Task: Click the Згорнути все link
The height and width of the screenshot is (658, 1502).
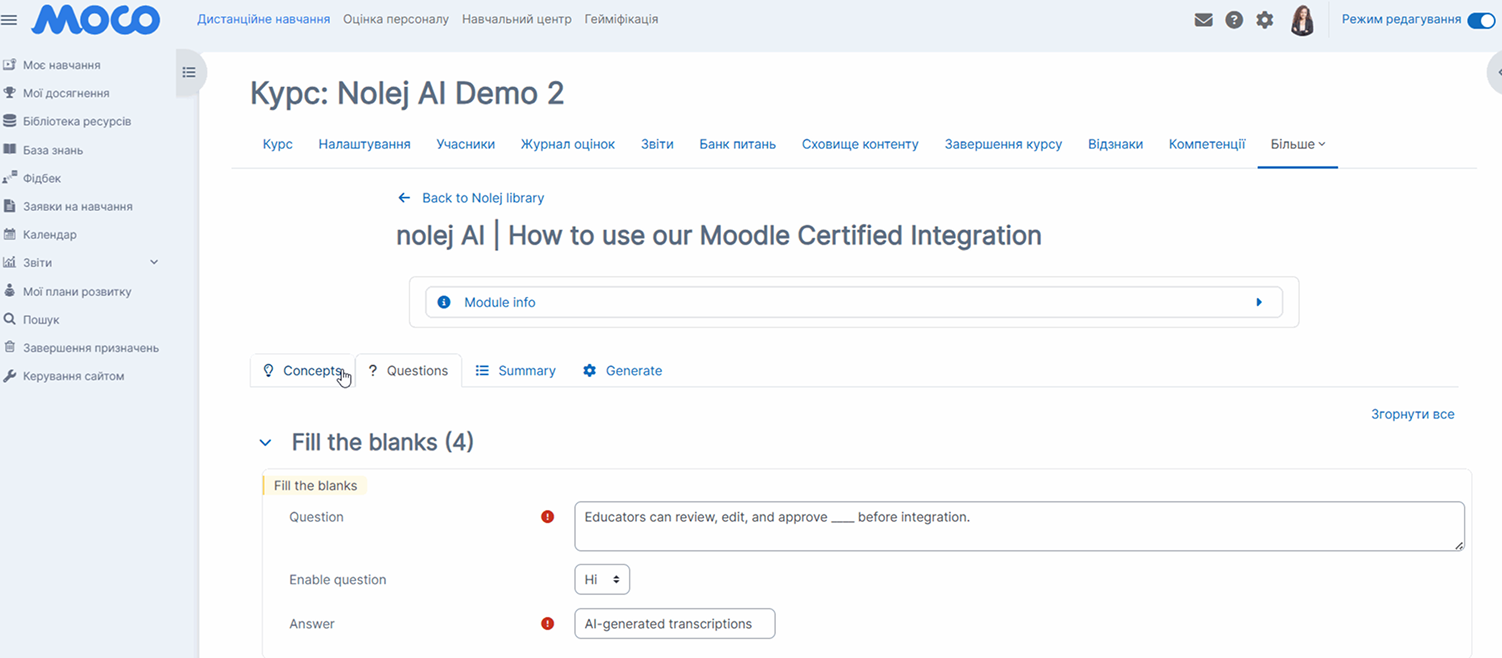Action: (1412, 414)
